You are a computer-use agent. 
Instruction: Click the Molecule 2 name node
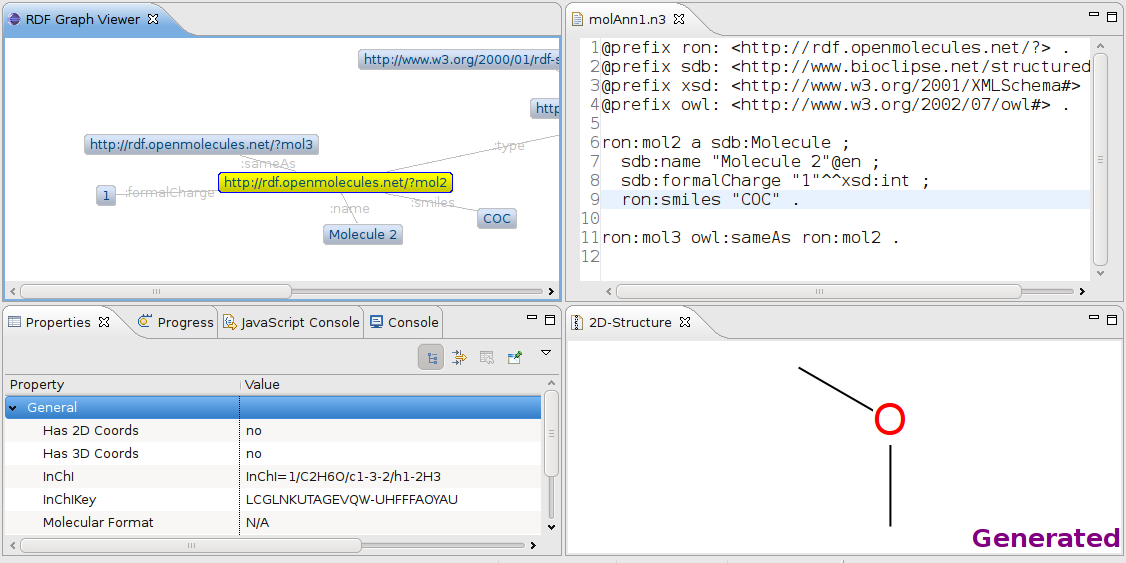(363, 235)
